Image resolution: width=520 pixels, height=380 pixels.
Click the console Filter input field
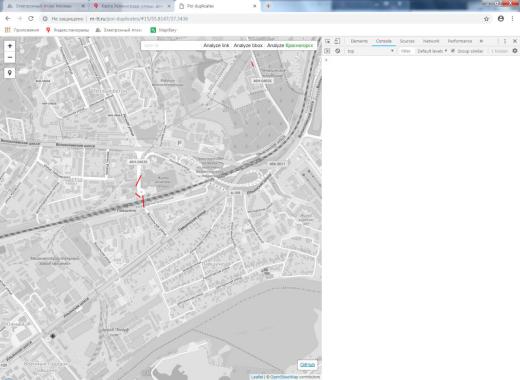pyautogui.click(x=406, y=51)
